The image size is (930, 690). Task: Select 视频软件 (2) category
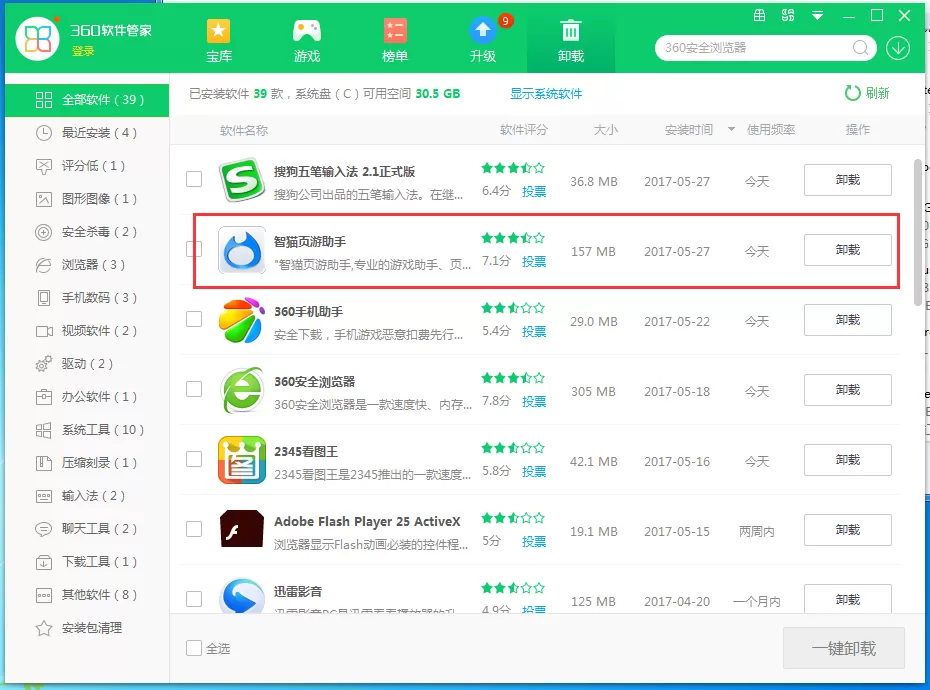tap(87, 330)
